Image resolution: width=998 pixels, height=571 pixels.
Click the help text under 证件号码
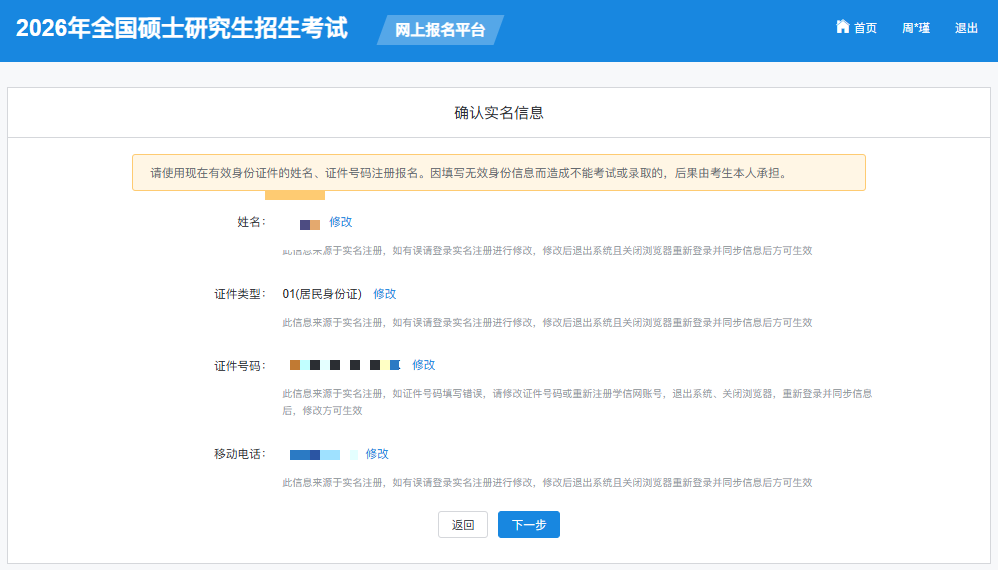click(x=577, y=401)
